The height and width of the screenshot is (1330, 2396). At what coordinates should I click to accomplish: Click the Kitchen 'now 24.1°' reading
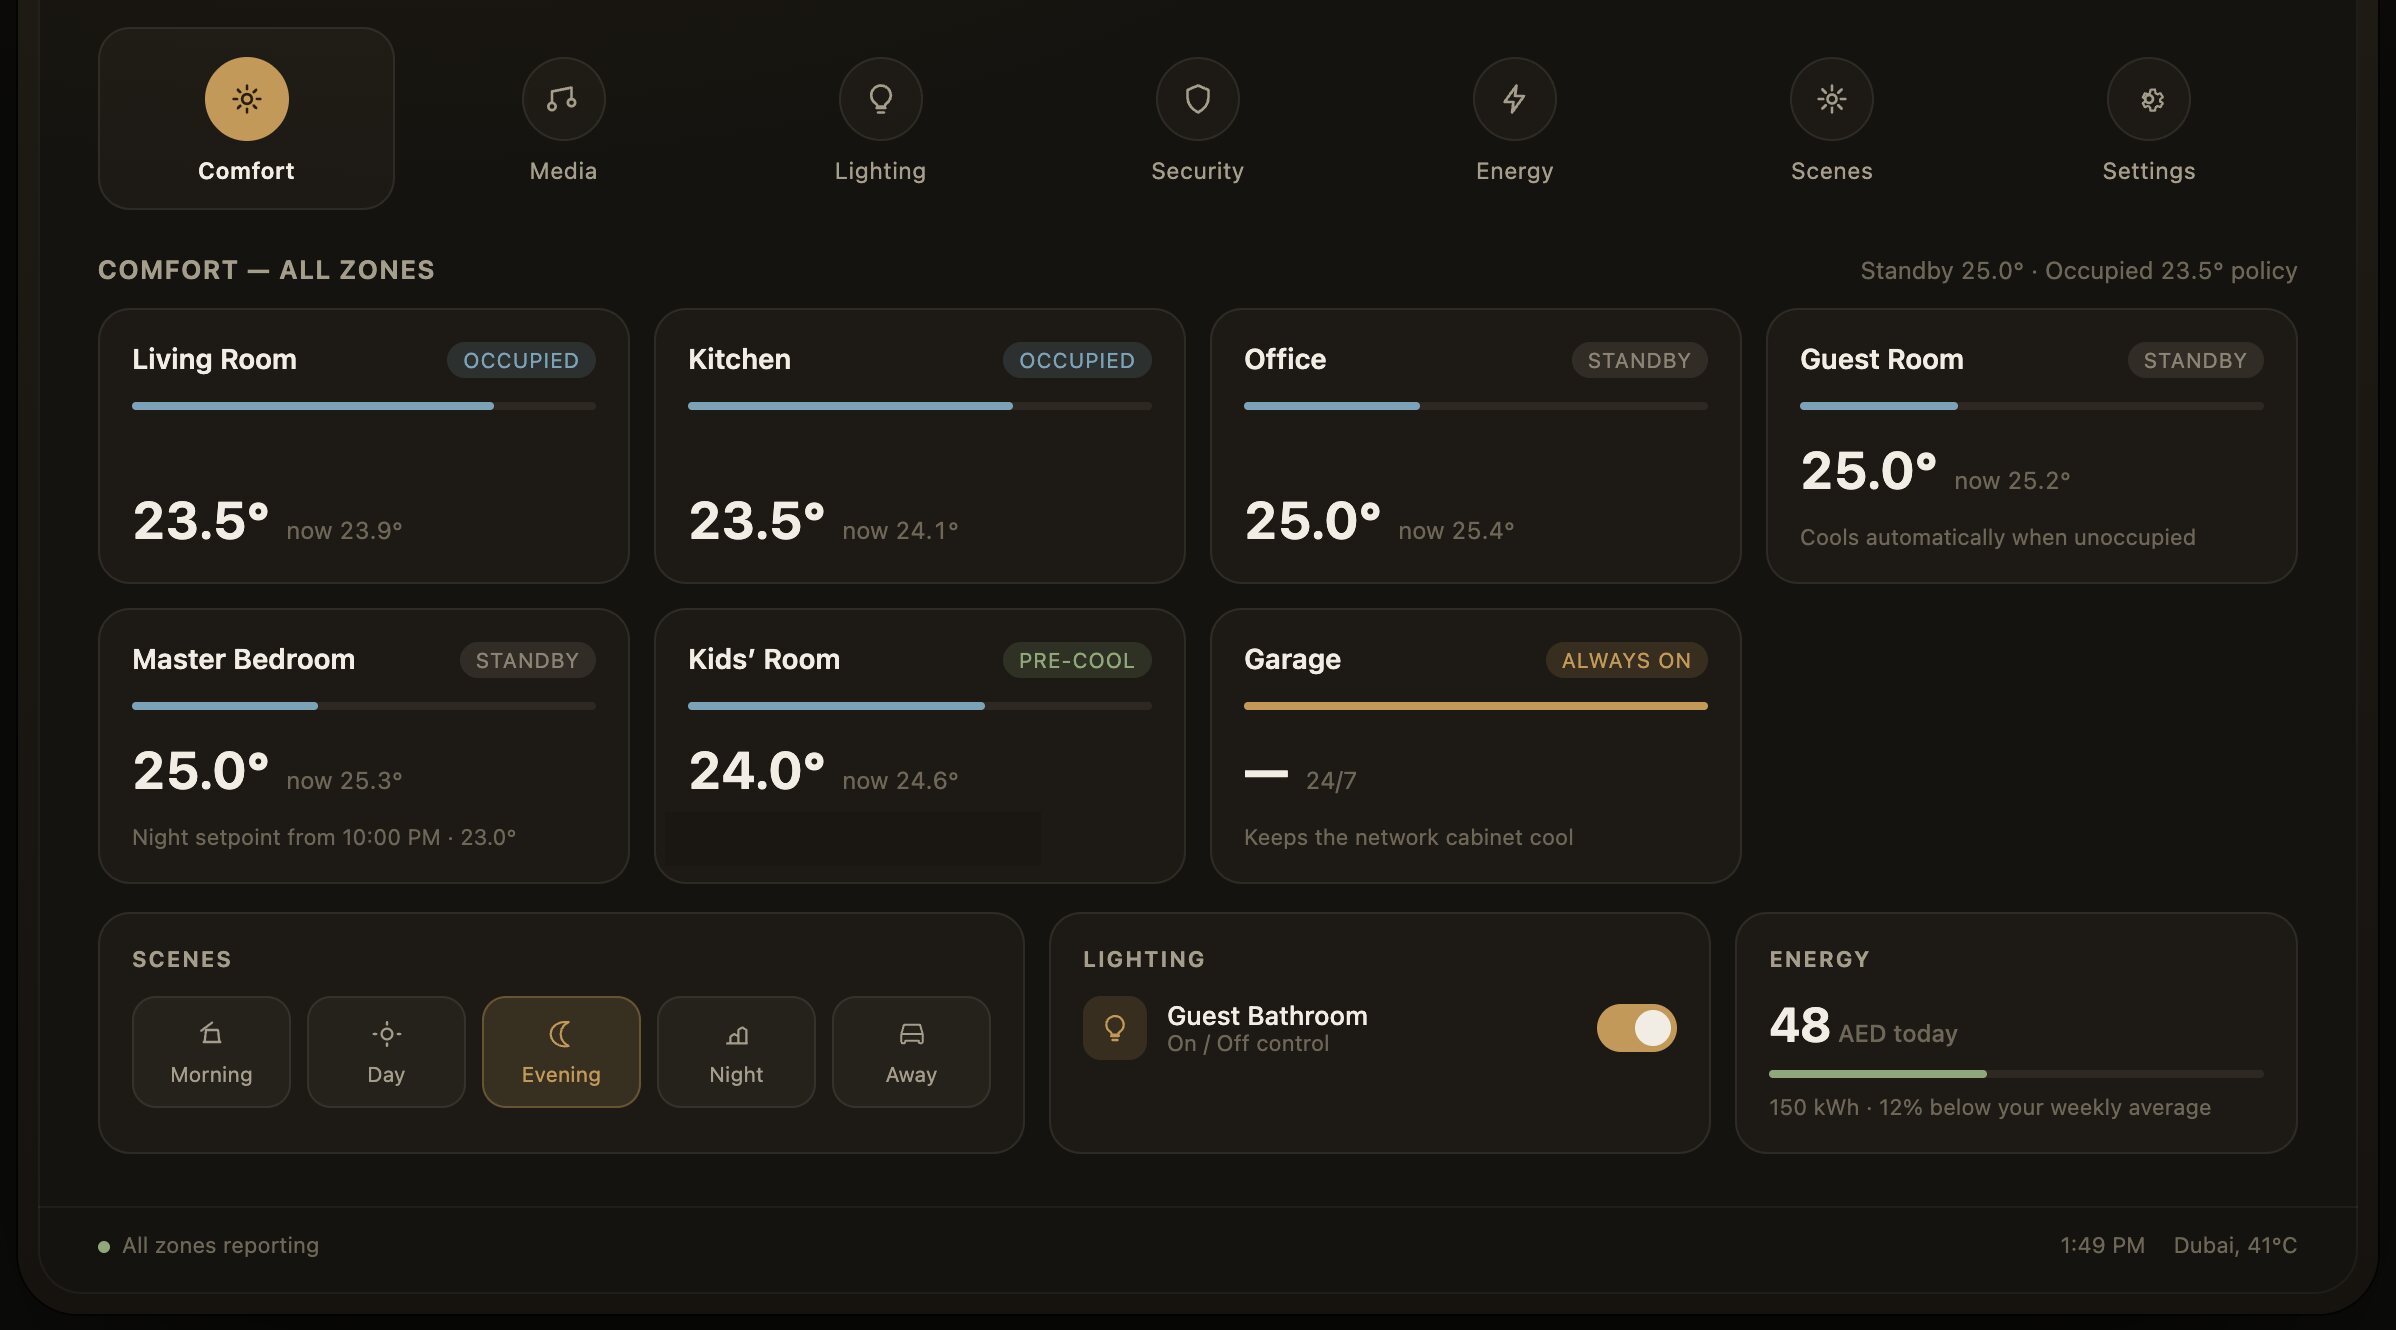[900, 531]
